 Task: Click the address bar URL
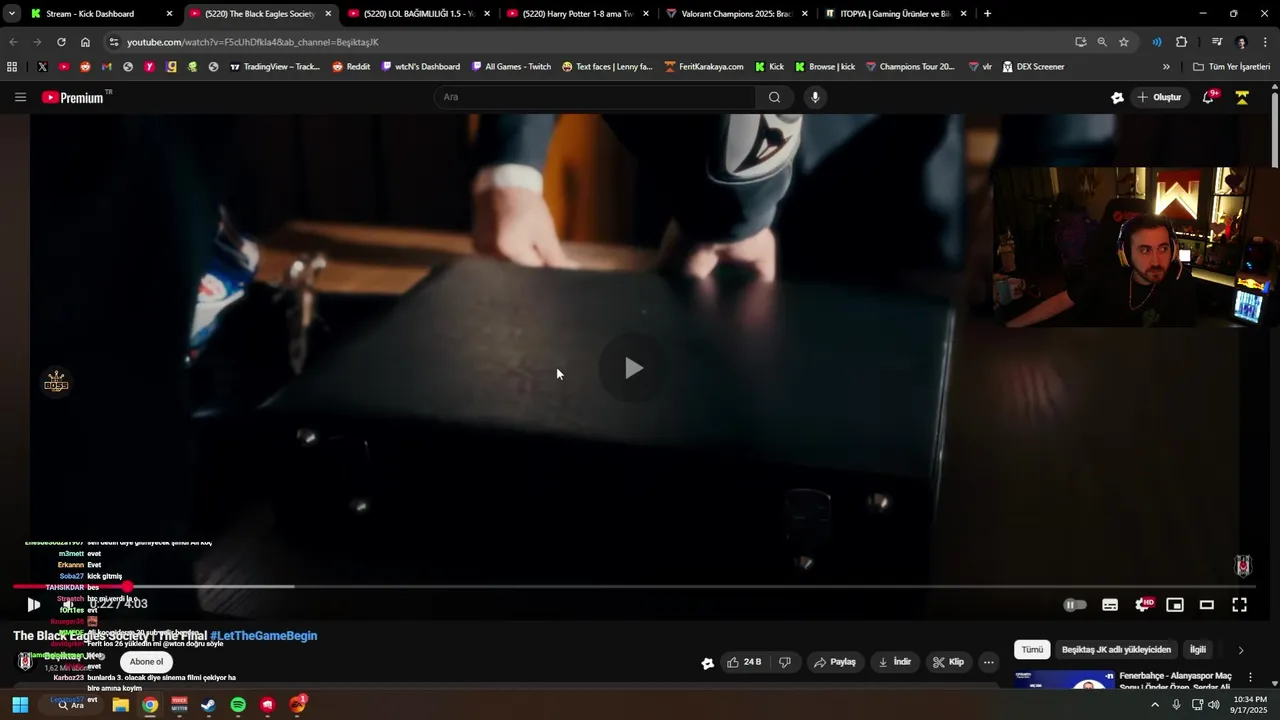coord(253,42)
